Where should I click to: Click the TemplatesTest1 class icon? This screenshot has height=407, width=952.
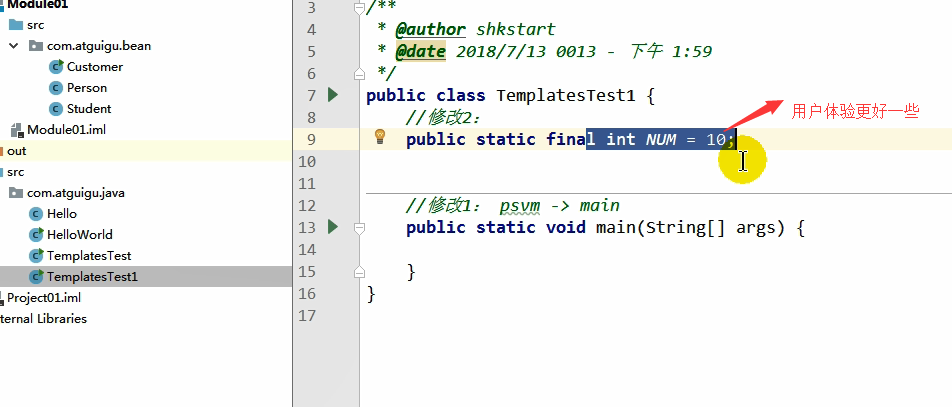point(36,277)
